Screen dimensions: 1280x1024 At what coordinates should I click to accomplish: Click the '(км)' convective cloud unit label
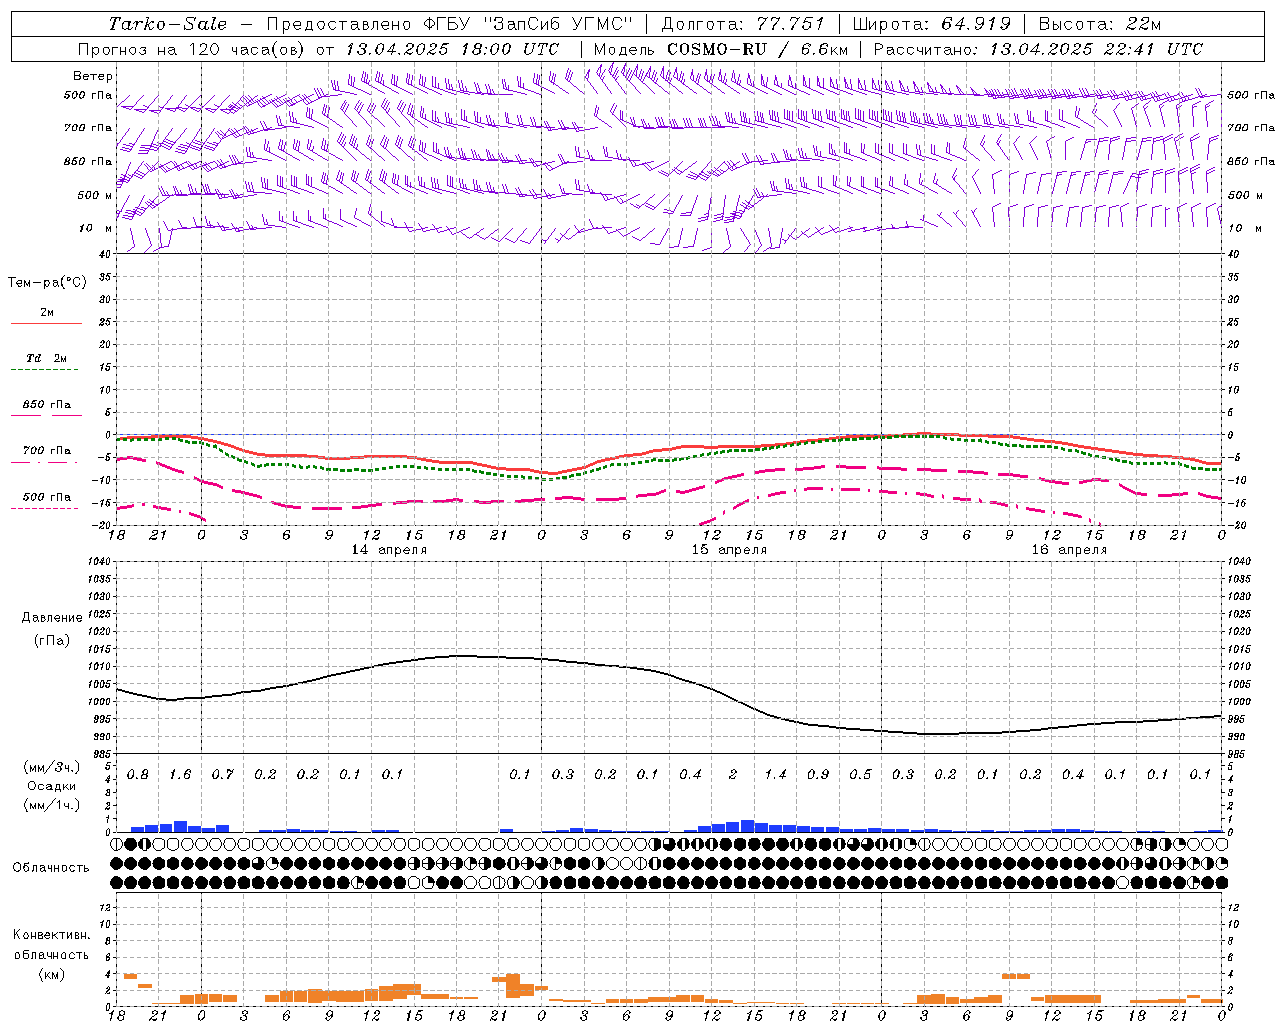click(x=51, y=974)
